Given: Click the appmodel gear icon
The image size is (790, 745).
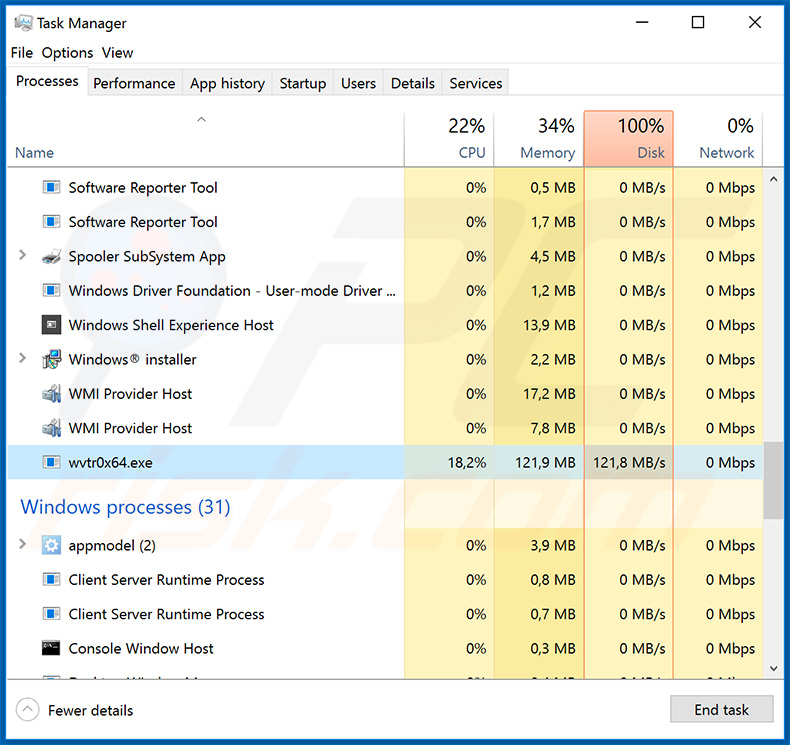Looking at the screenshot, I should coord(51,545).
